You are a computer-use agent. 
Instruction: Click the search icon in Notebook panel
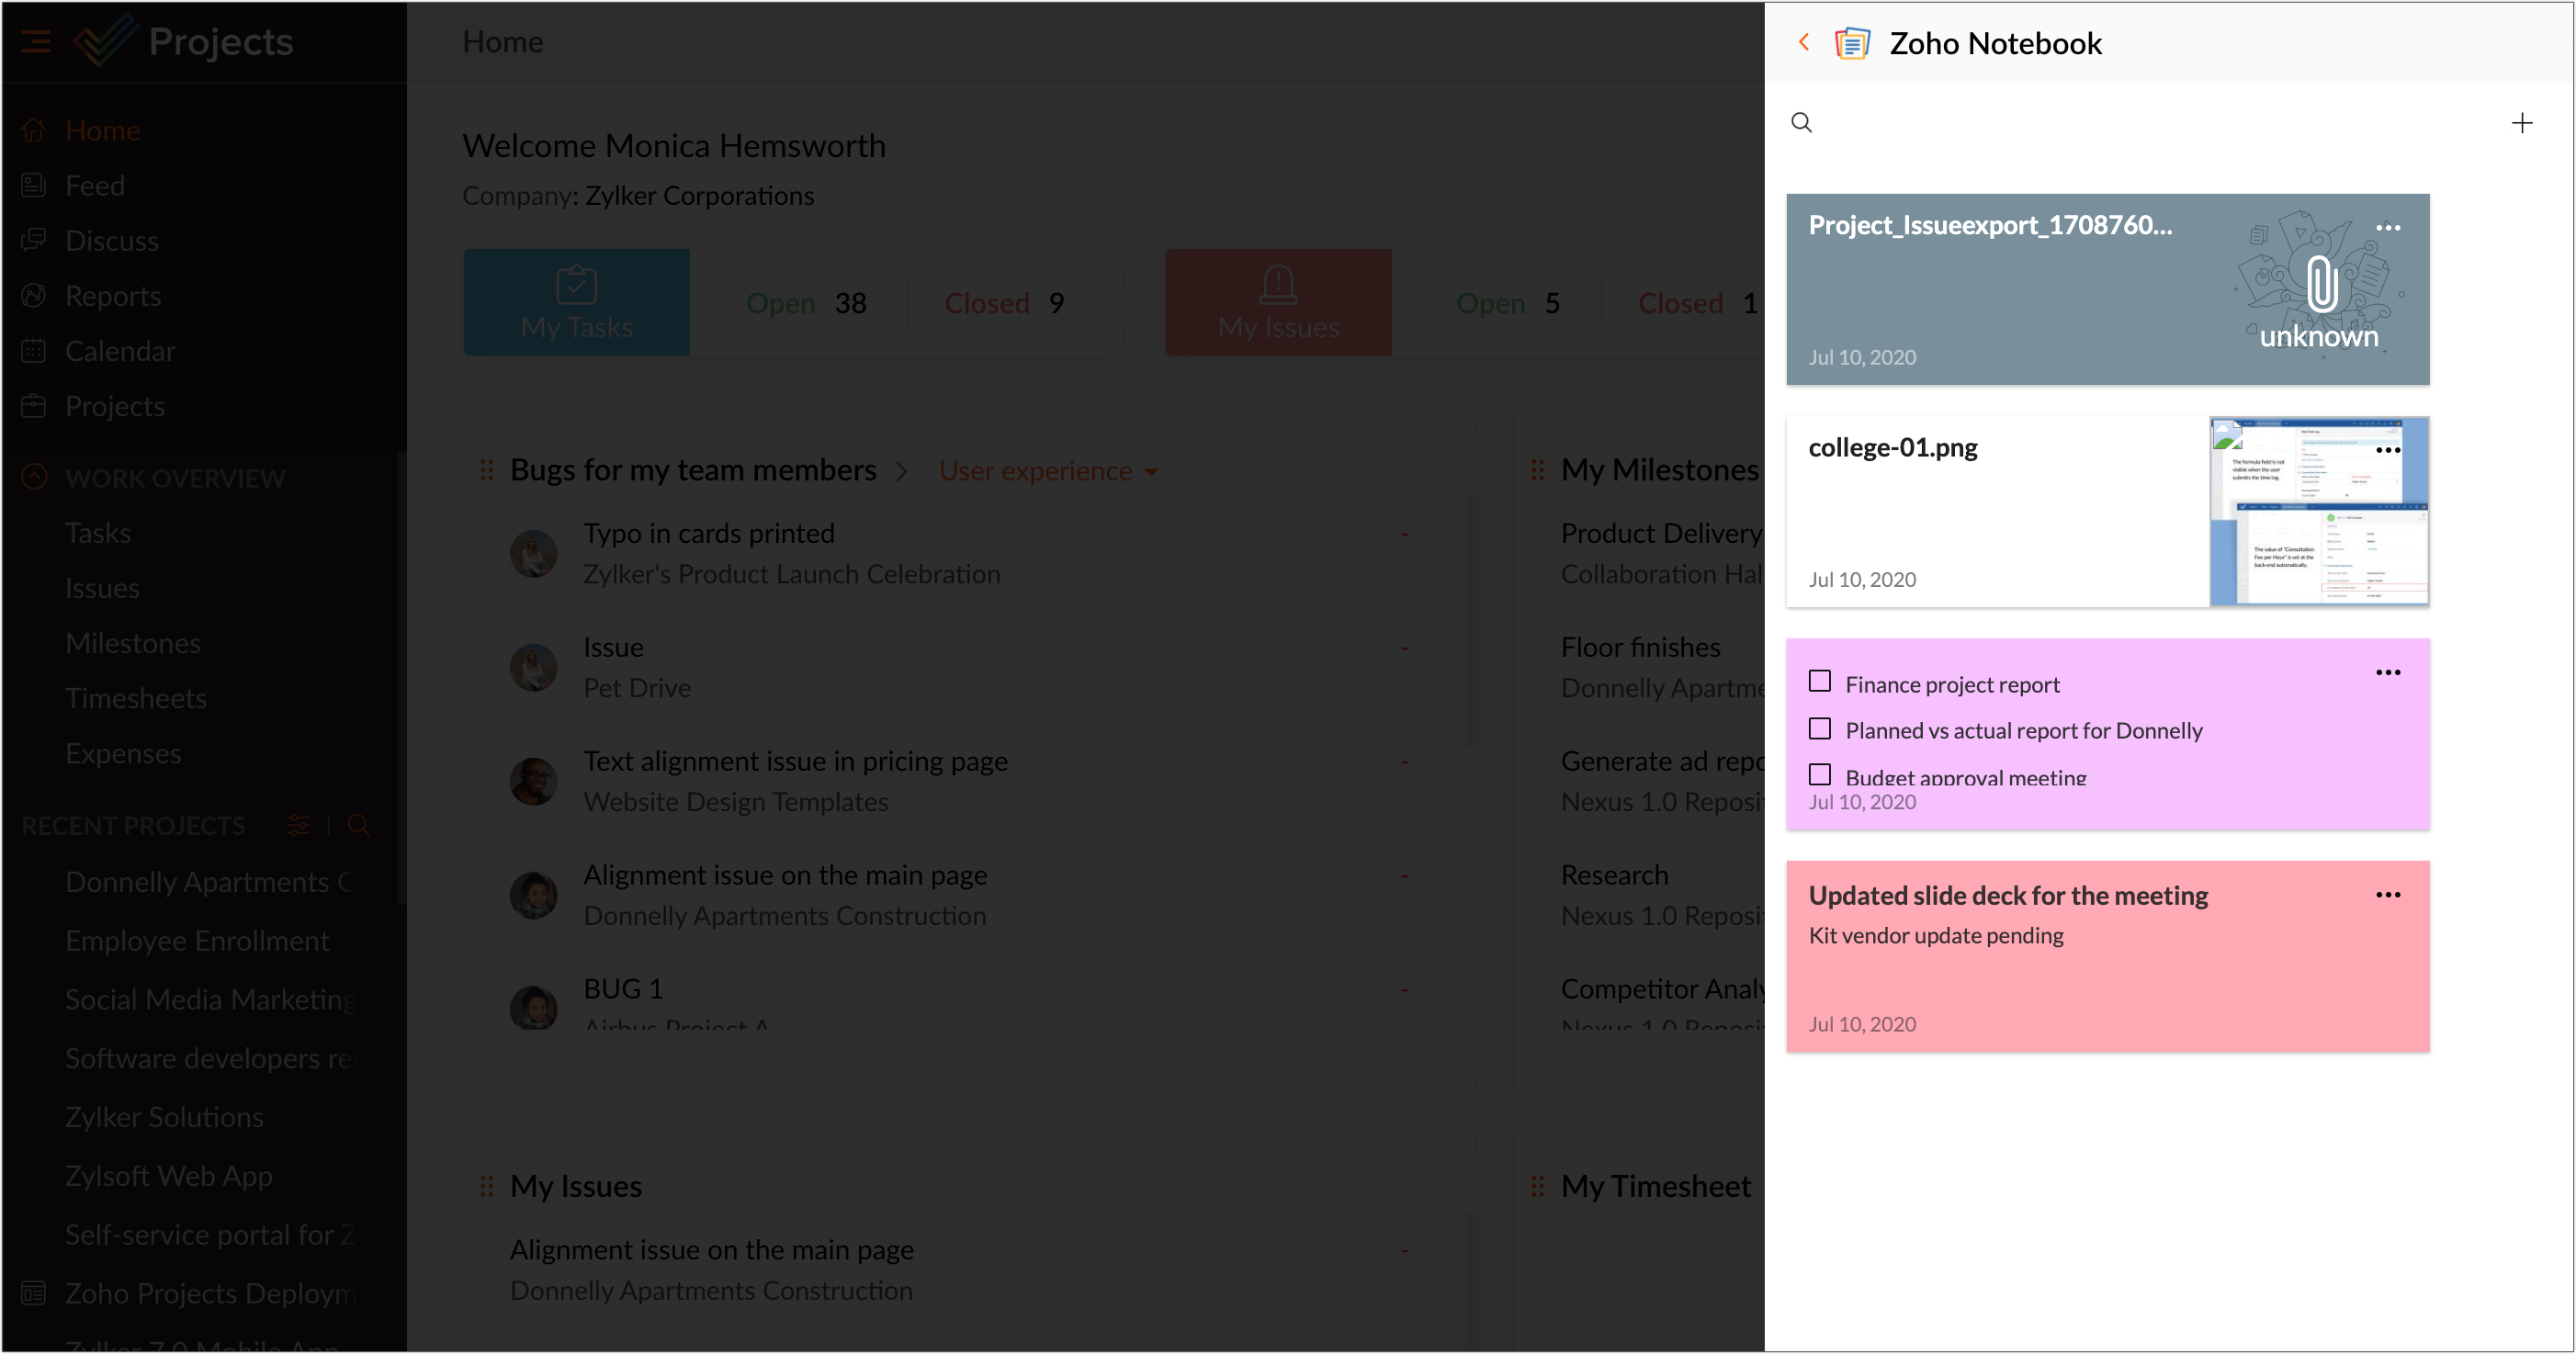[1801, 122]
